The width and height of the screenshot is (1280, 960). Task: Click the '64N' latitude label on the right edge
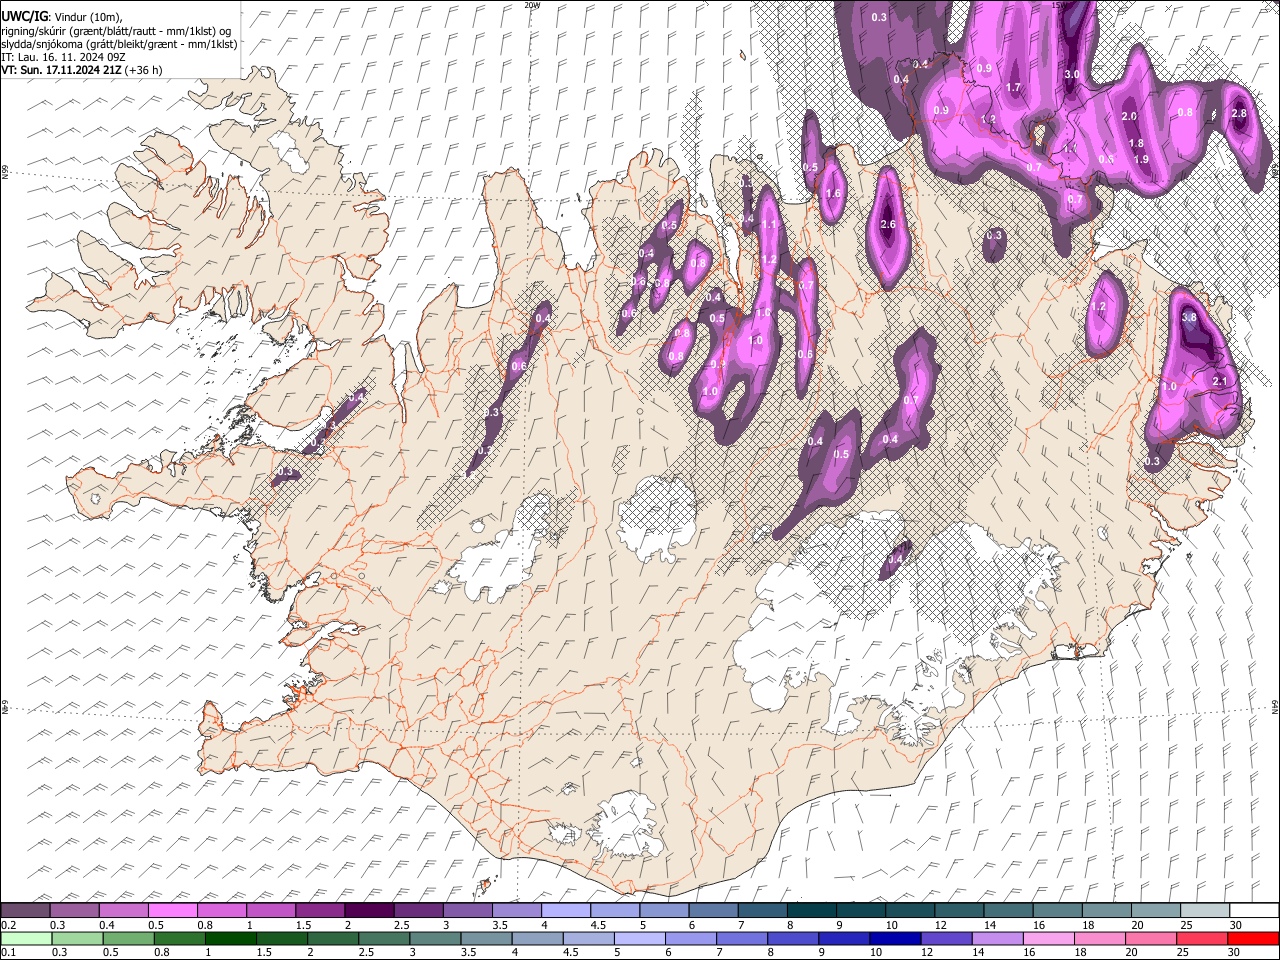(x=1275, y=707)
